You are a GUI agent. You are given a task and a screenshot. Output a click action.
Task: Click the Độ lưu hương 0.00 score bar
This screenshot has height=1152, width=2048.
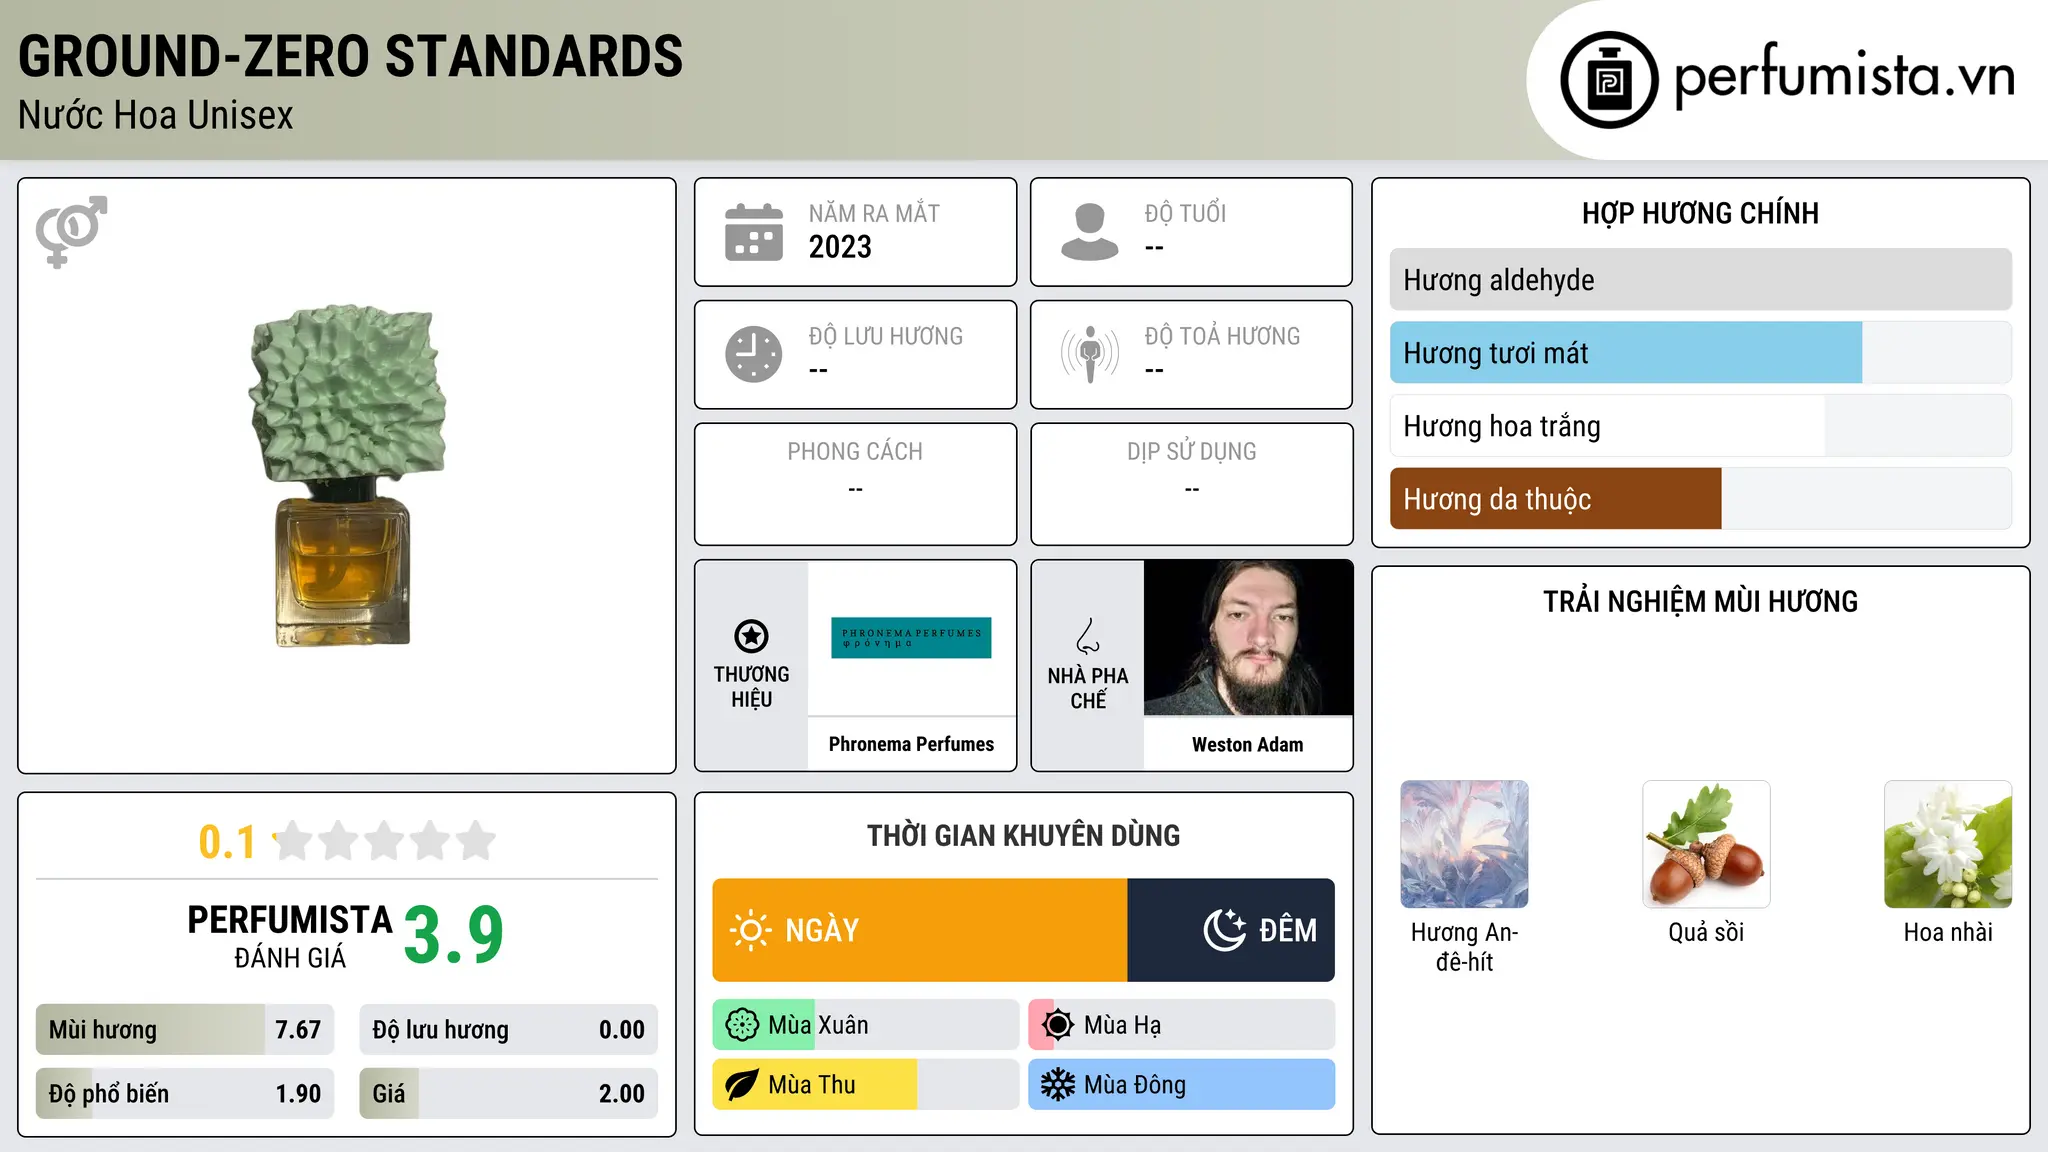point(508,1030)
